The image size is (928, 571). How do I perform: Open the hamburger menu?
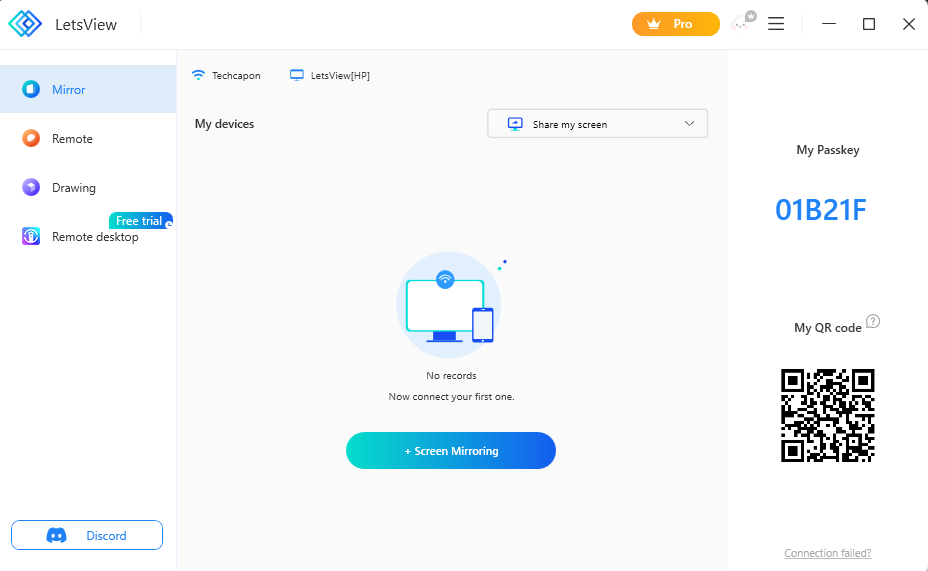[776, 24]
